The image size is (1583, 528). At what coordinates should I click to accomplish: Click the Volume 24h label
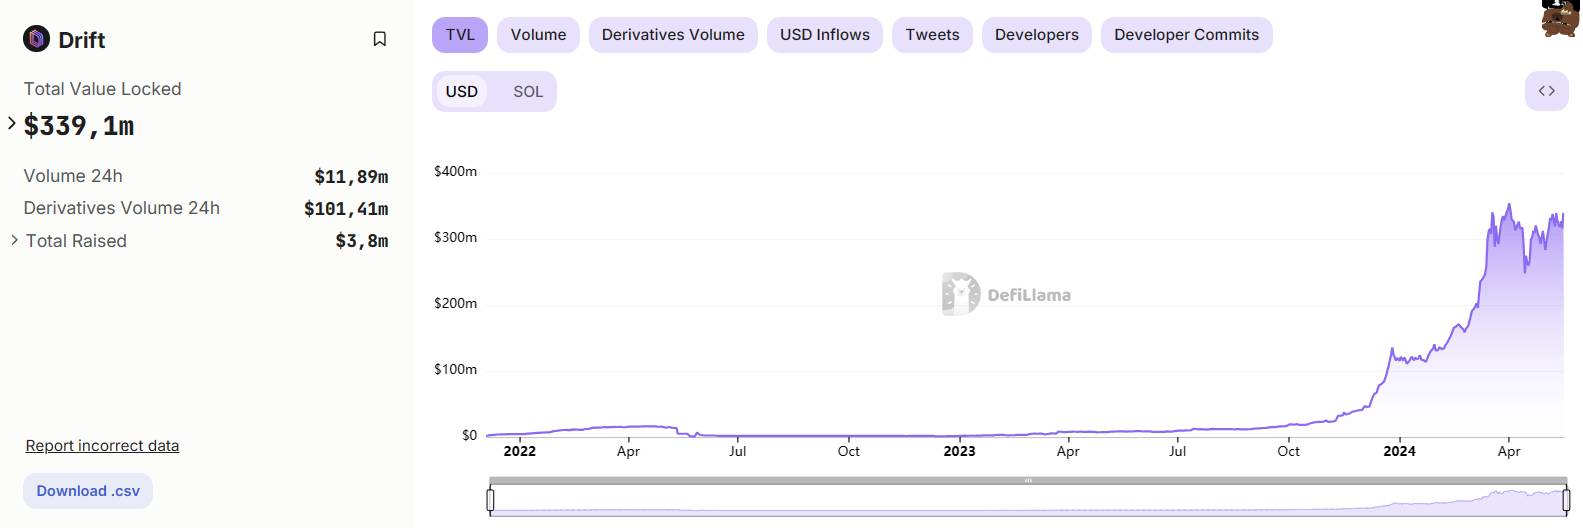click(x=73, y=176)
